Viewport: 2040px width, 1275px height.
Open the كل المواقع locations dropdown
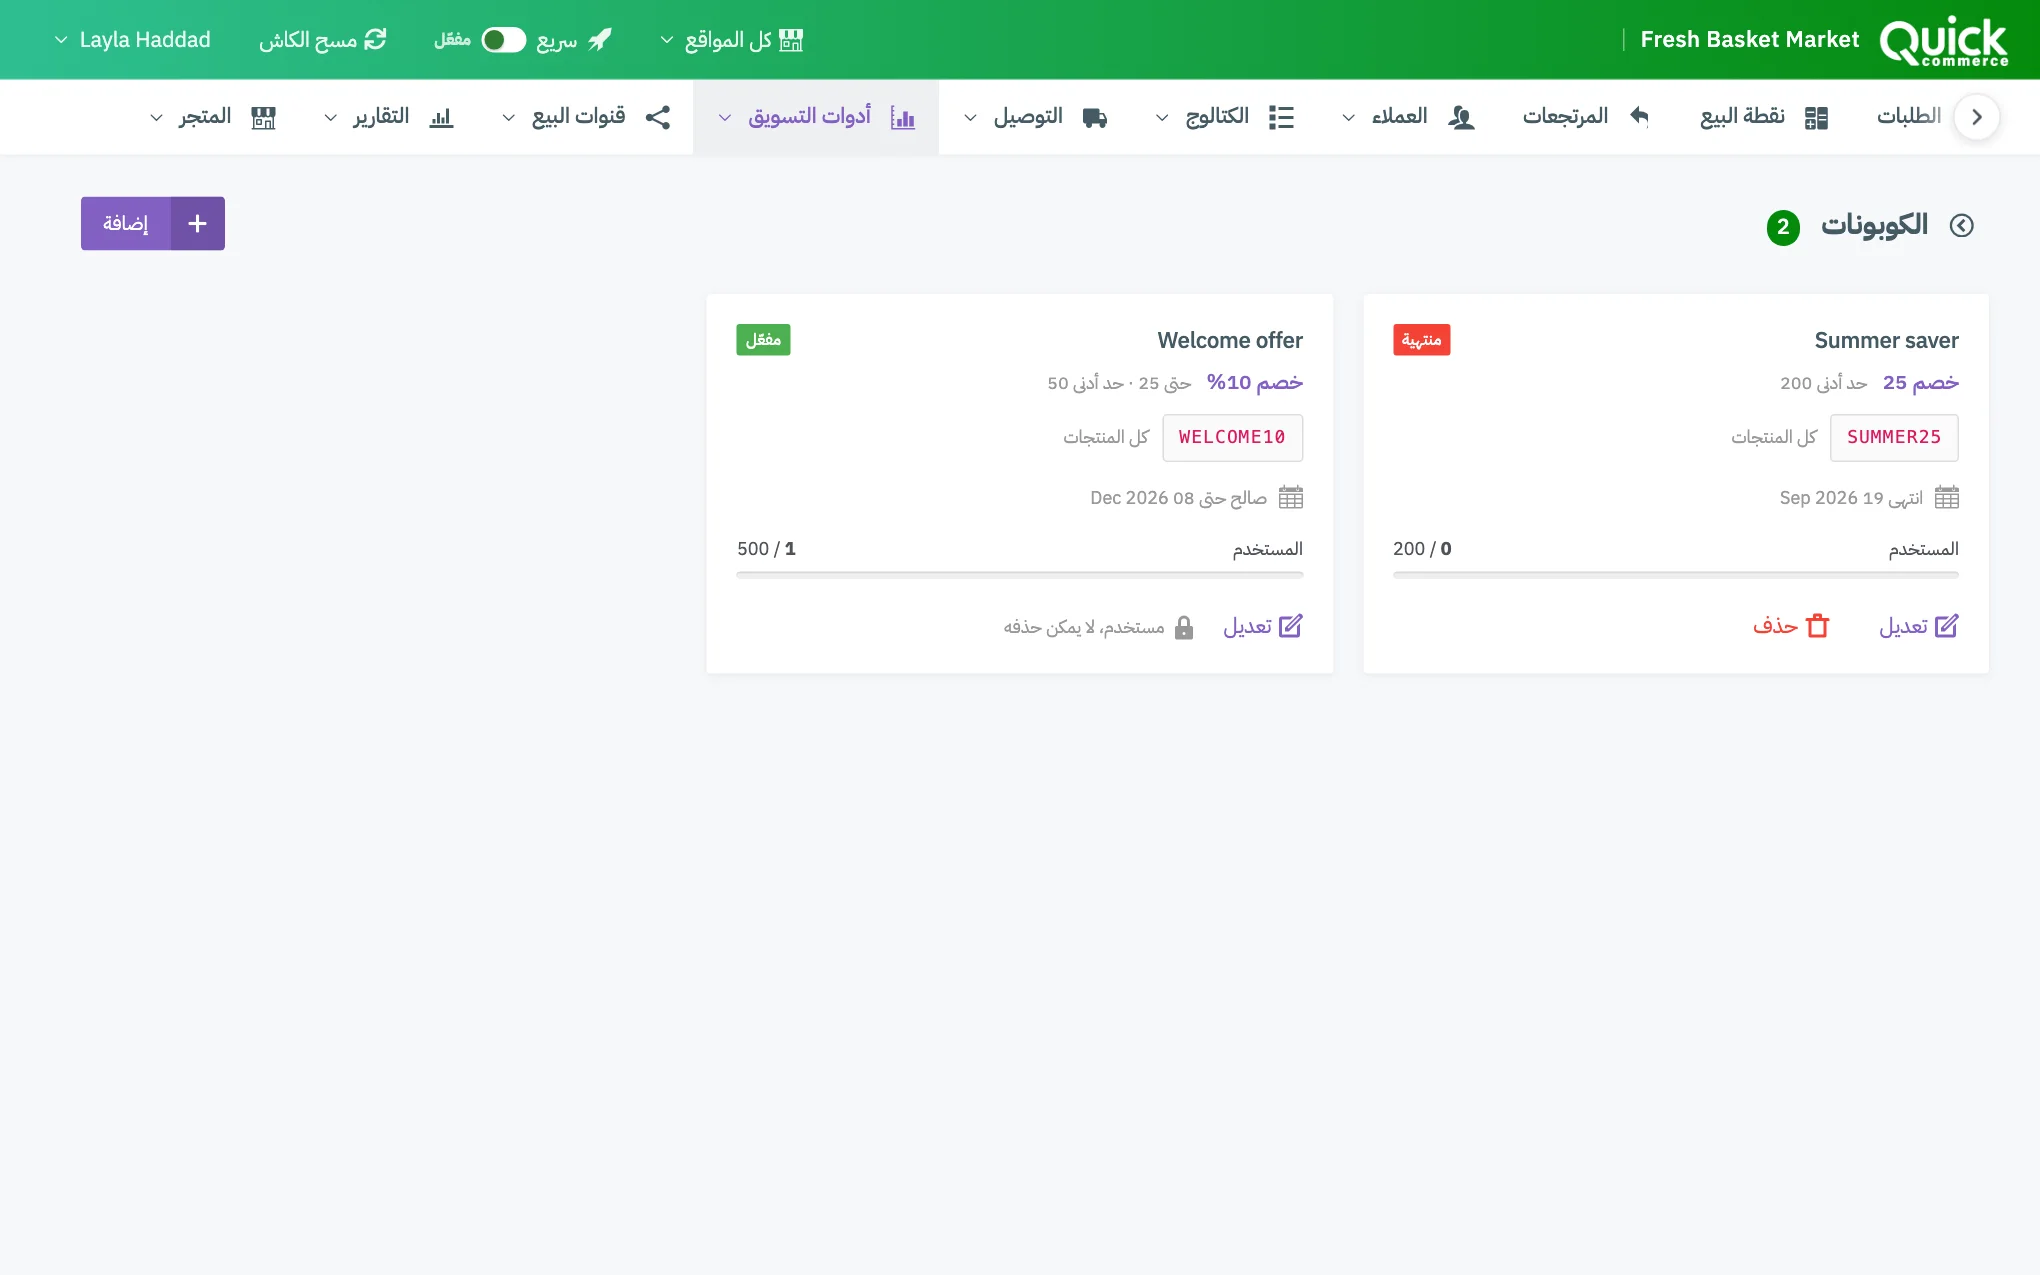pyautogui.click(x=732, y=40)
